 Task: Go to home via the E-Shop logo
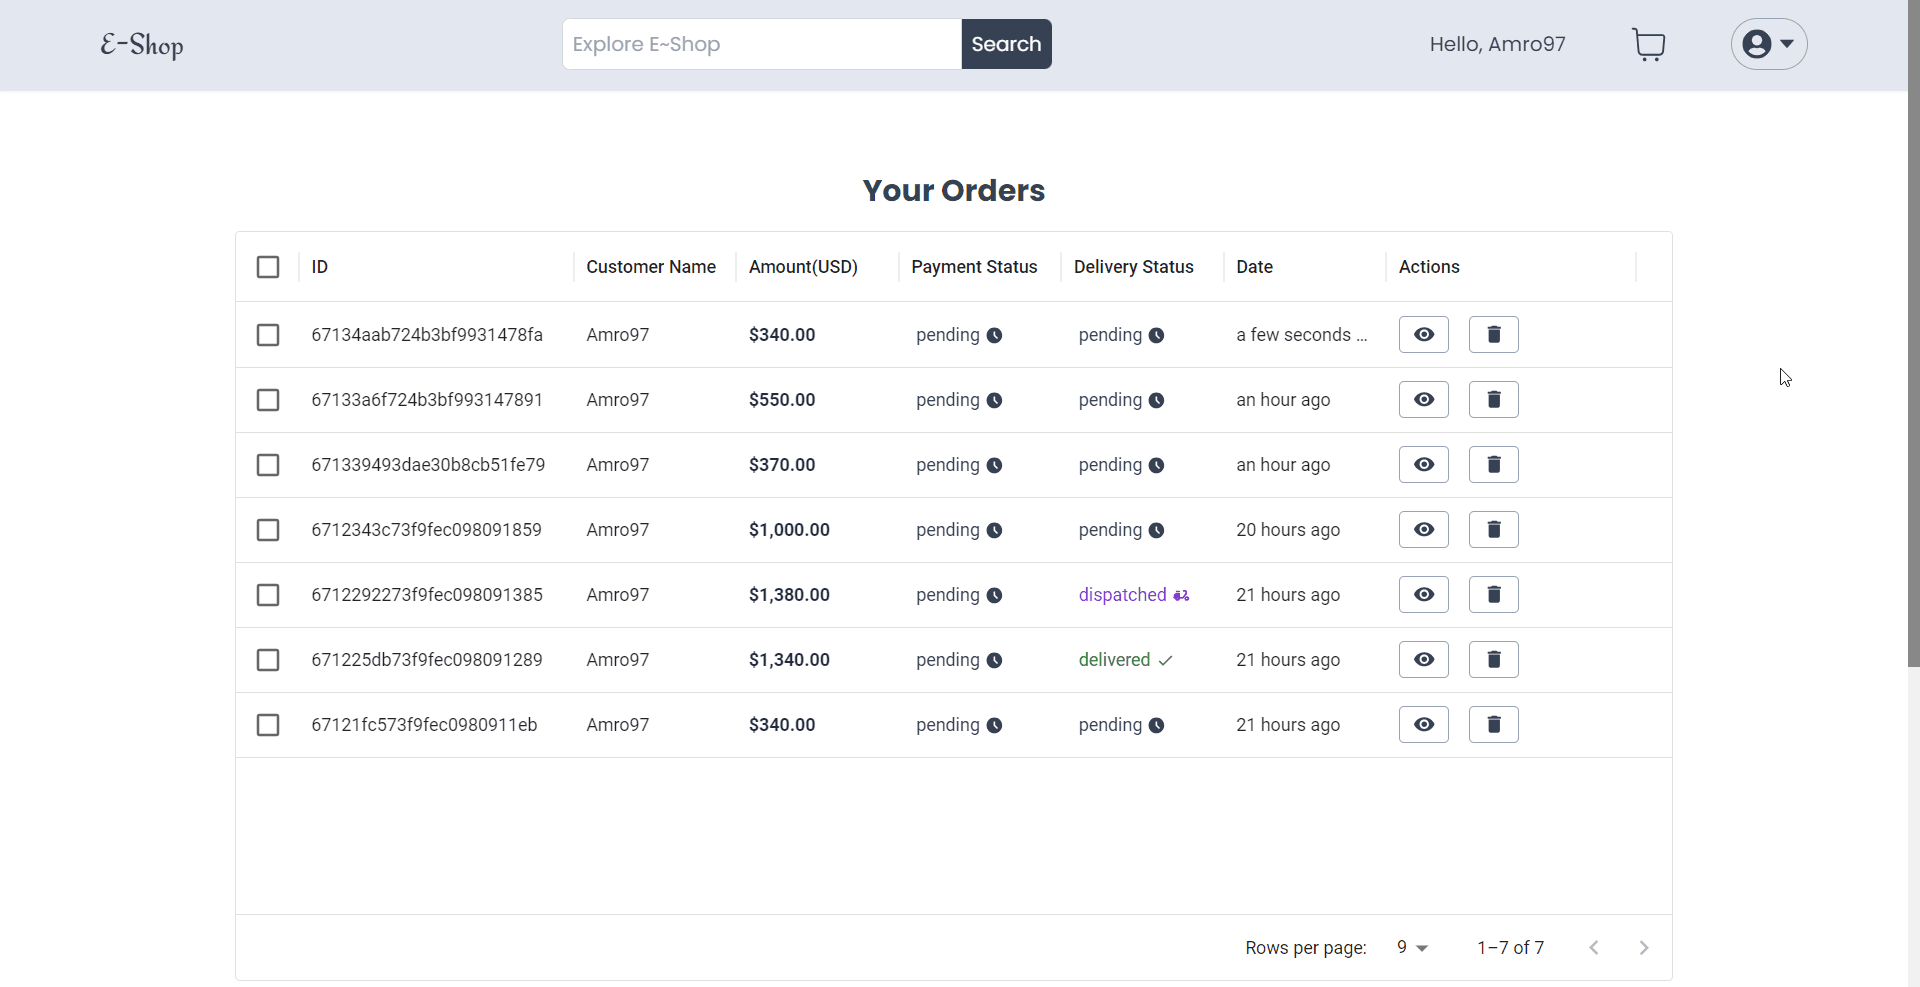click(142, 45)
